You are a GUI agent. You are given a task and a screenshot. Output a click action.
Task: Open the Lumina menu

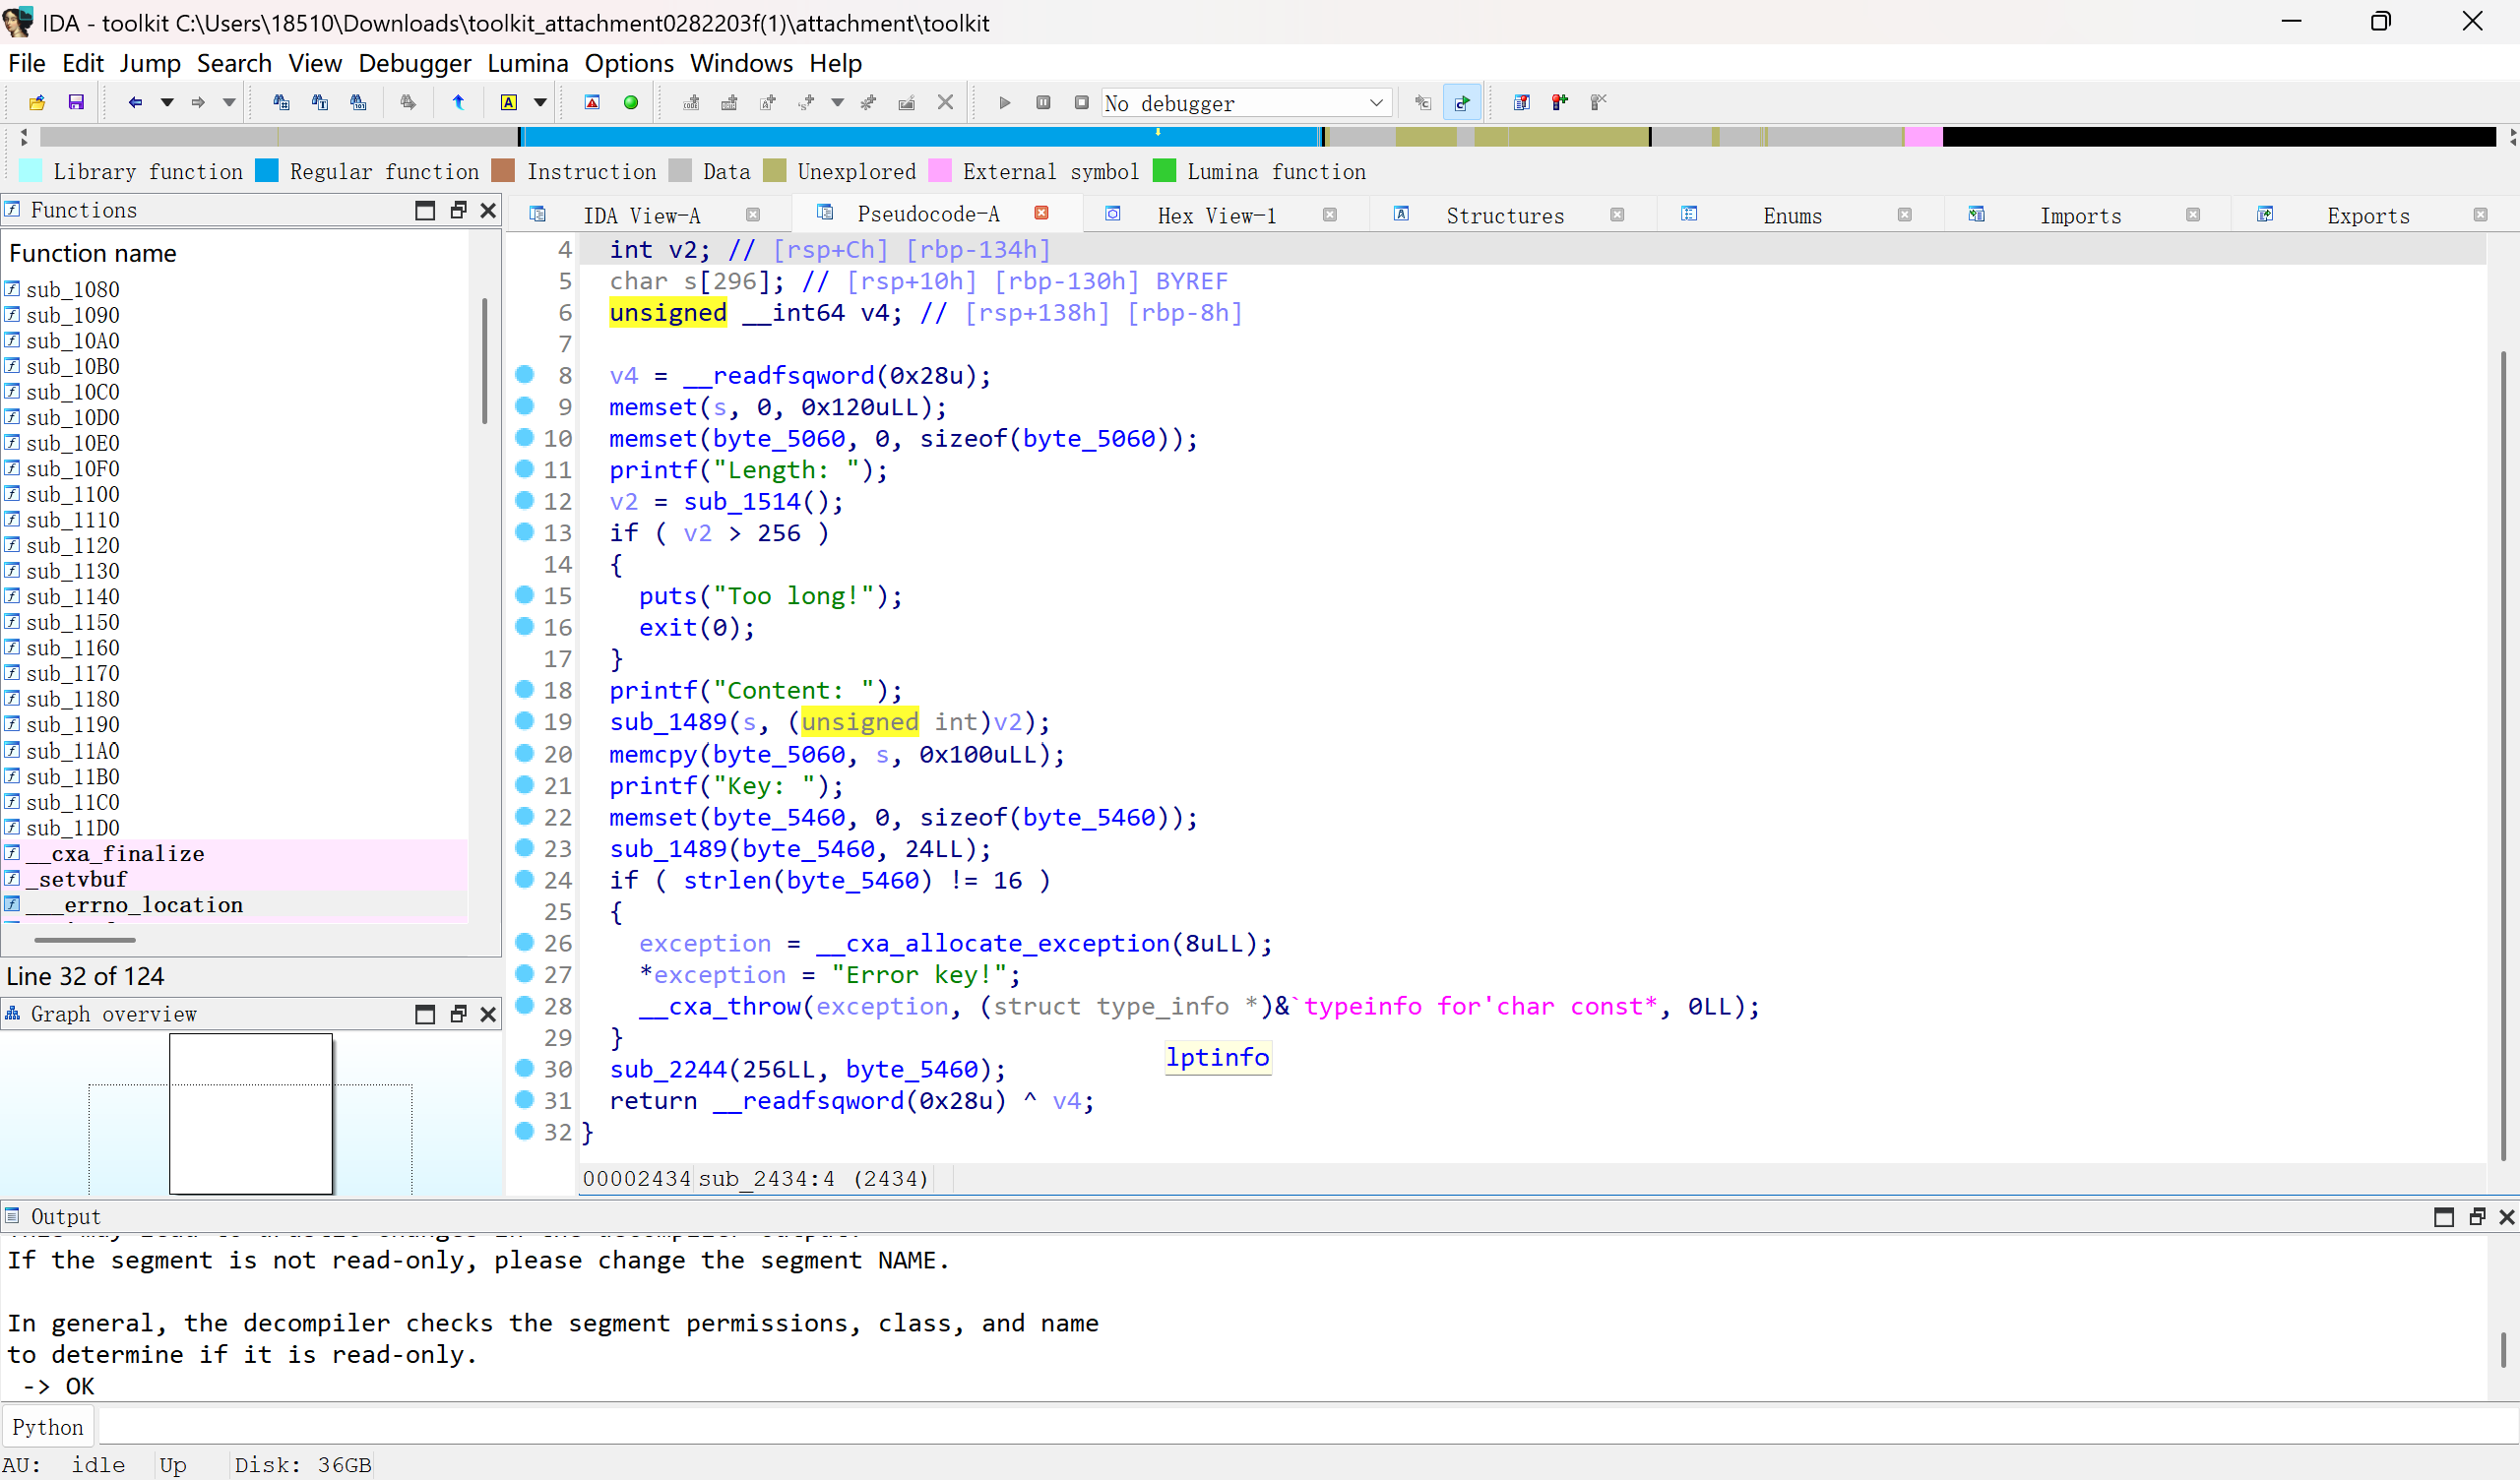tap(528, 63)
